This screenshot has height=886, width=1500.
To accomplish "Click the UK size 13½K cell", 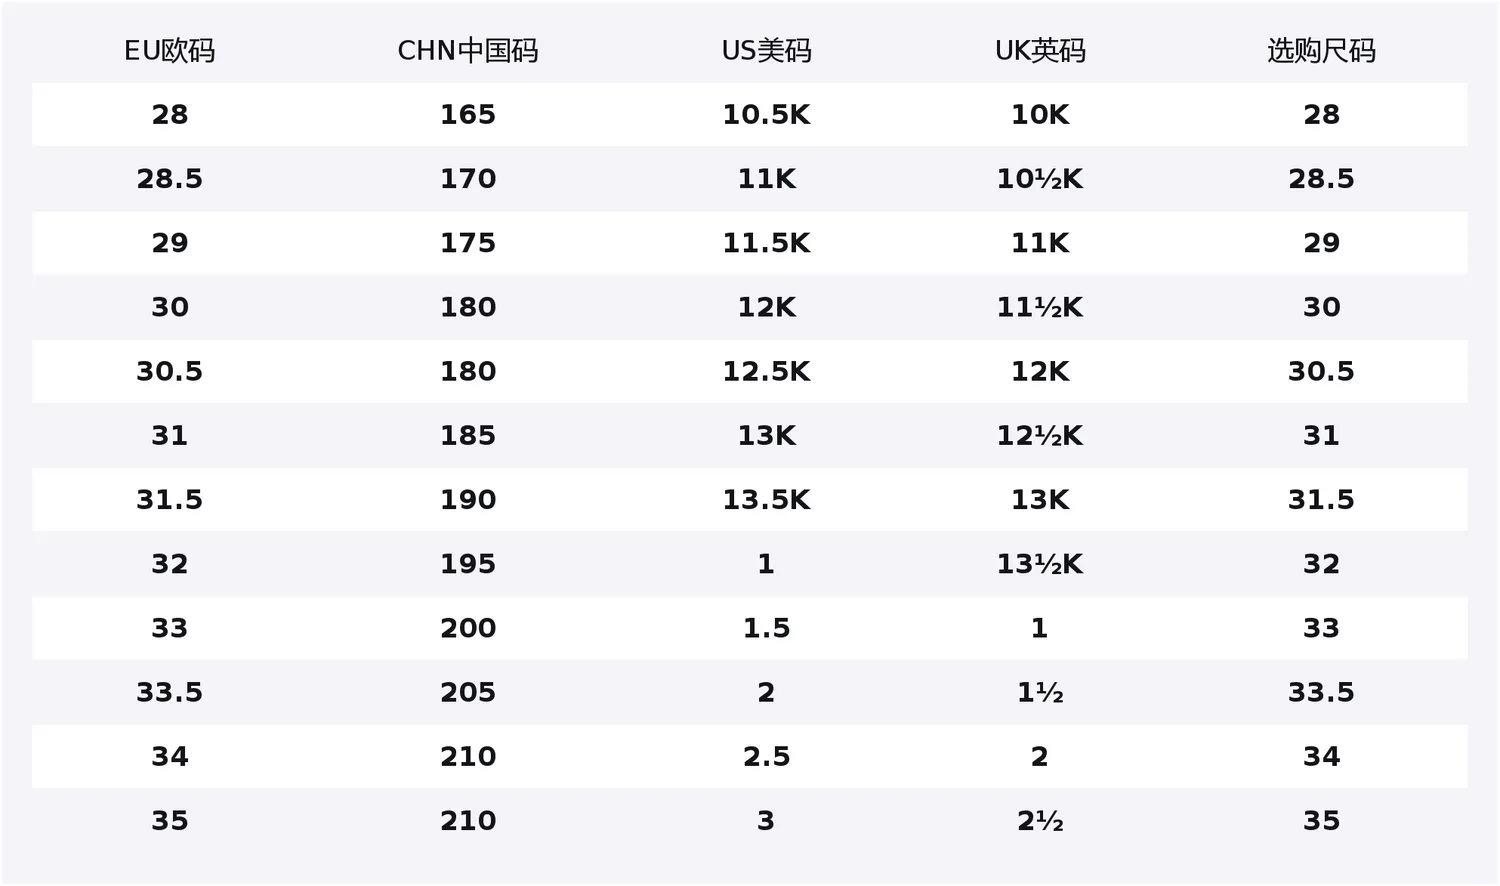I will [x=1040, y=564].
